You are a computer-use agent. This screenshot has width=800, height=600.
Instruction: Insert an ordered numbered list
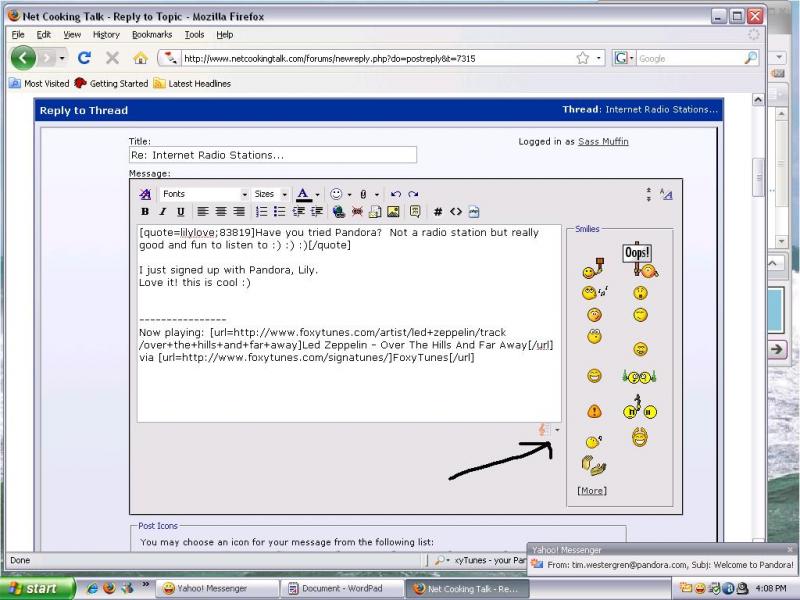pos(261,212)
